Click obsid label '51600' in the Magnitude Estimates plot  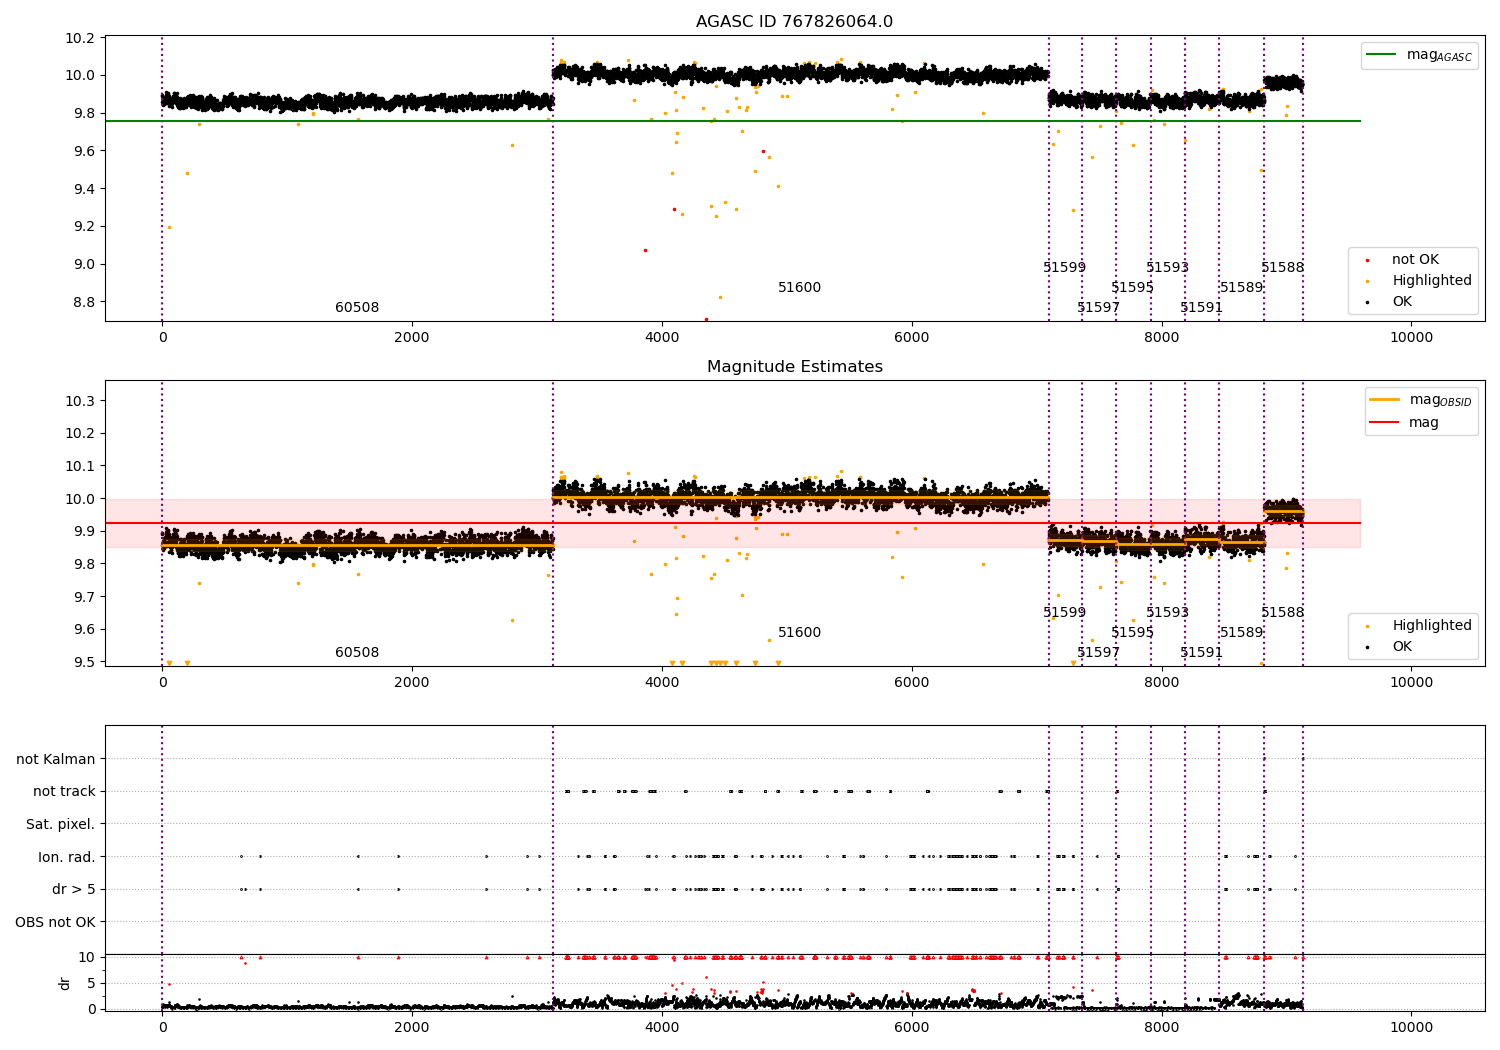pos(799,632)
